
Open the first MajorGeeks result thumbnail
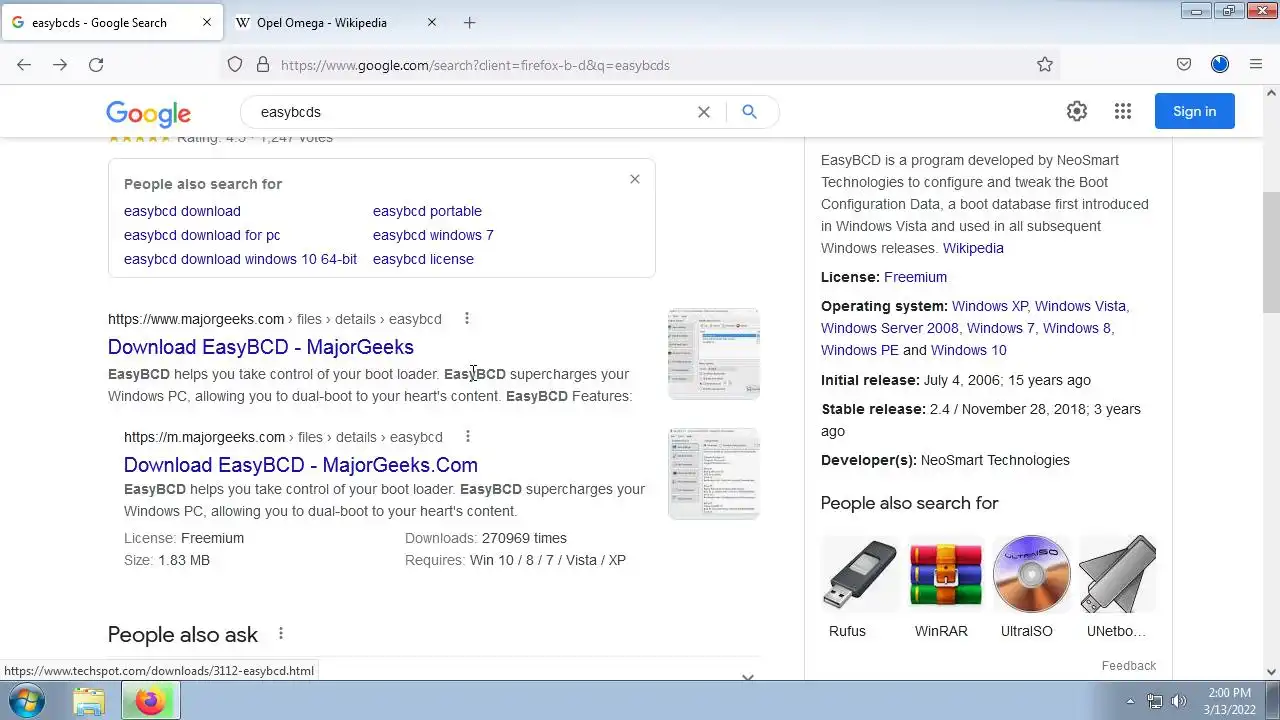tap(714, 354)
